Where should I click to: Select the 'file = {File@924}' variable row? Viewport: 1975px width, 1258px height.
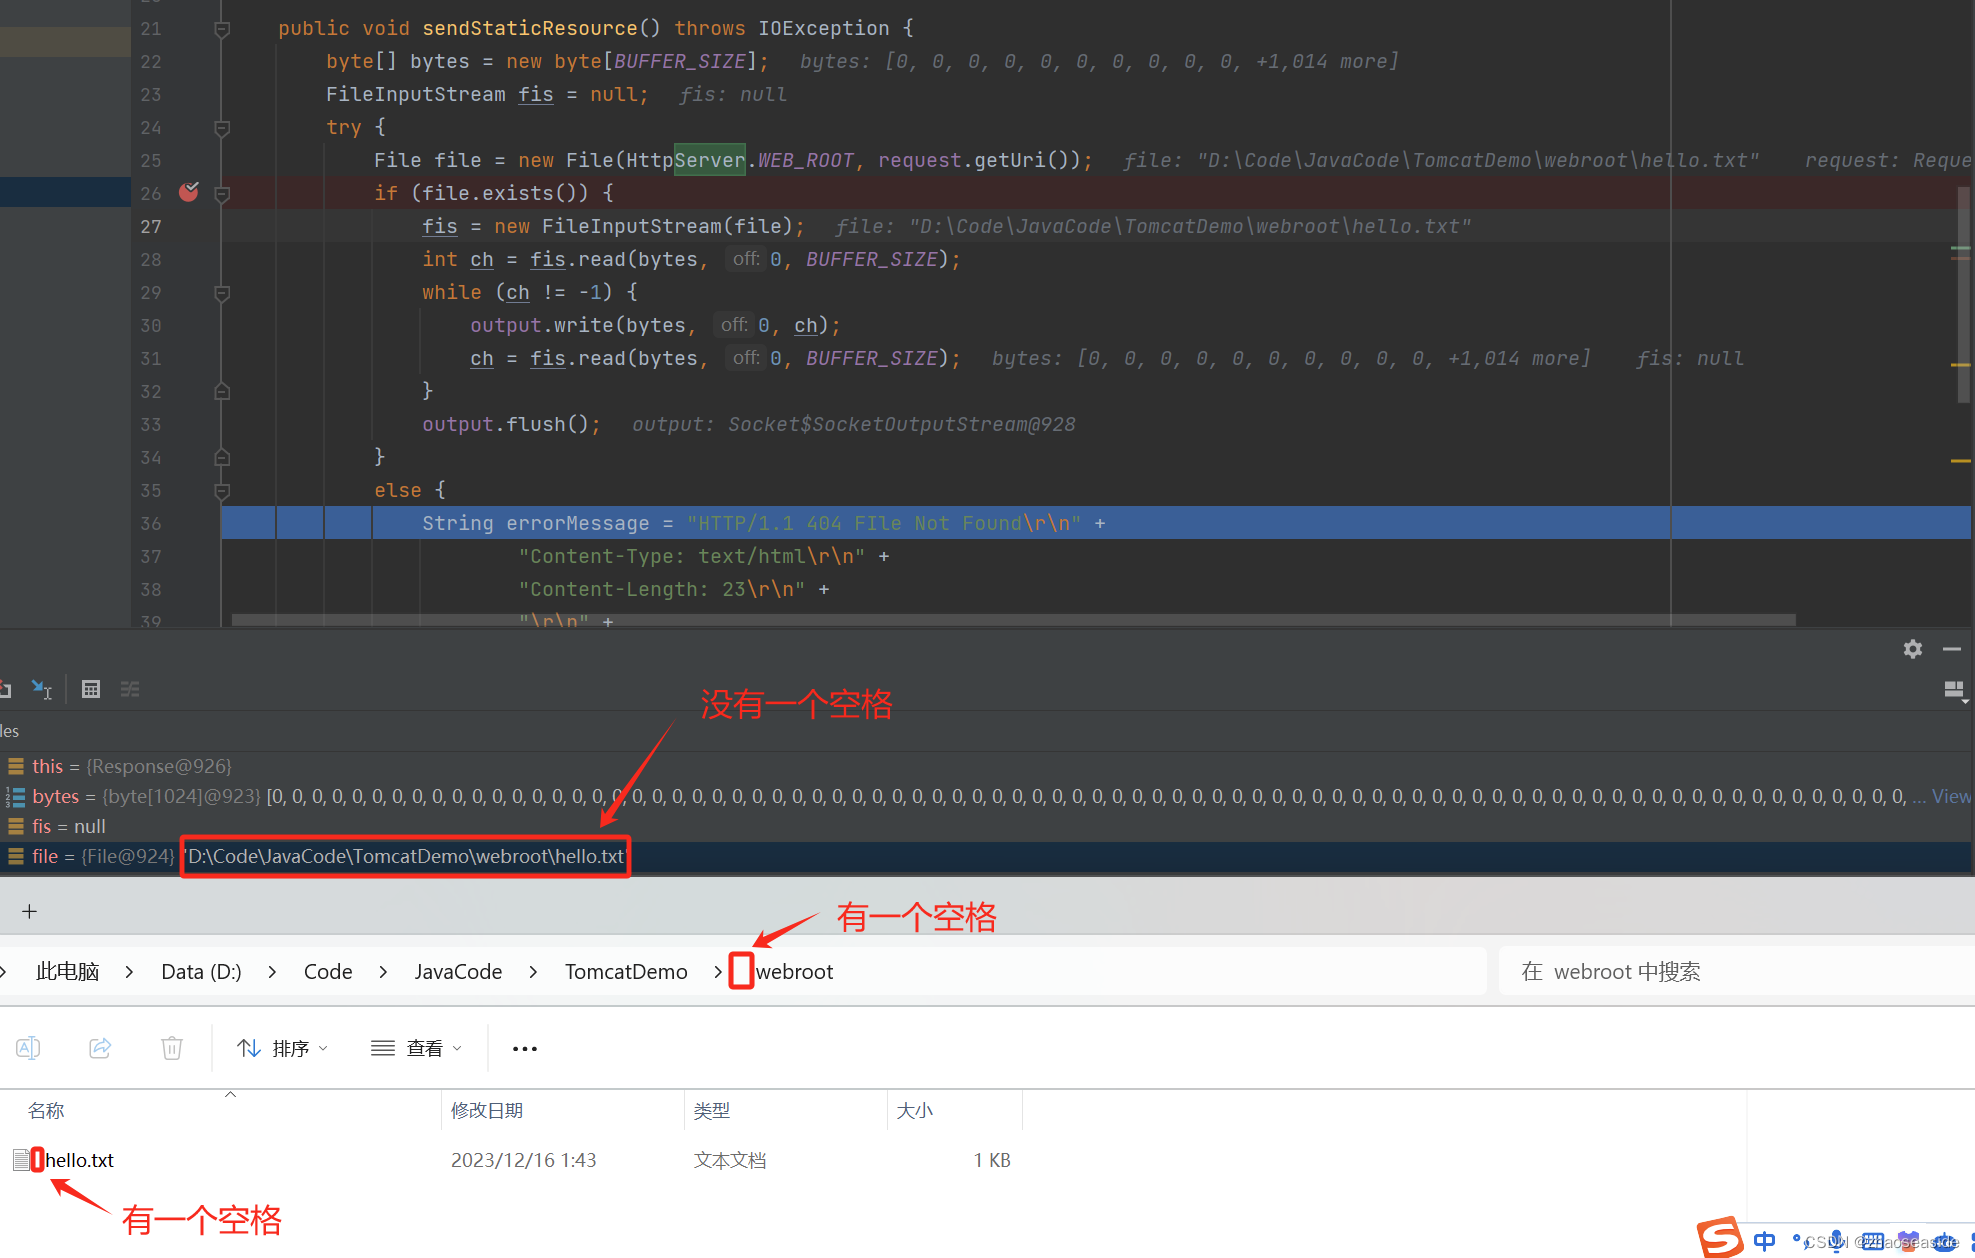[x=985, y=856]
